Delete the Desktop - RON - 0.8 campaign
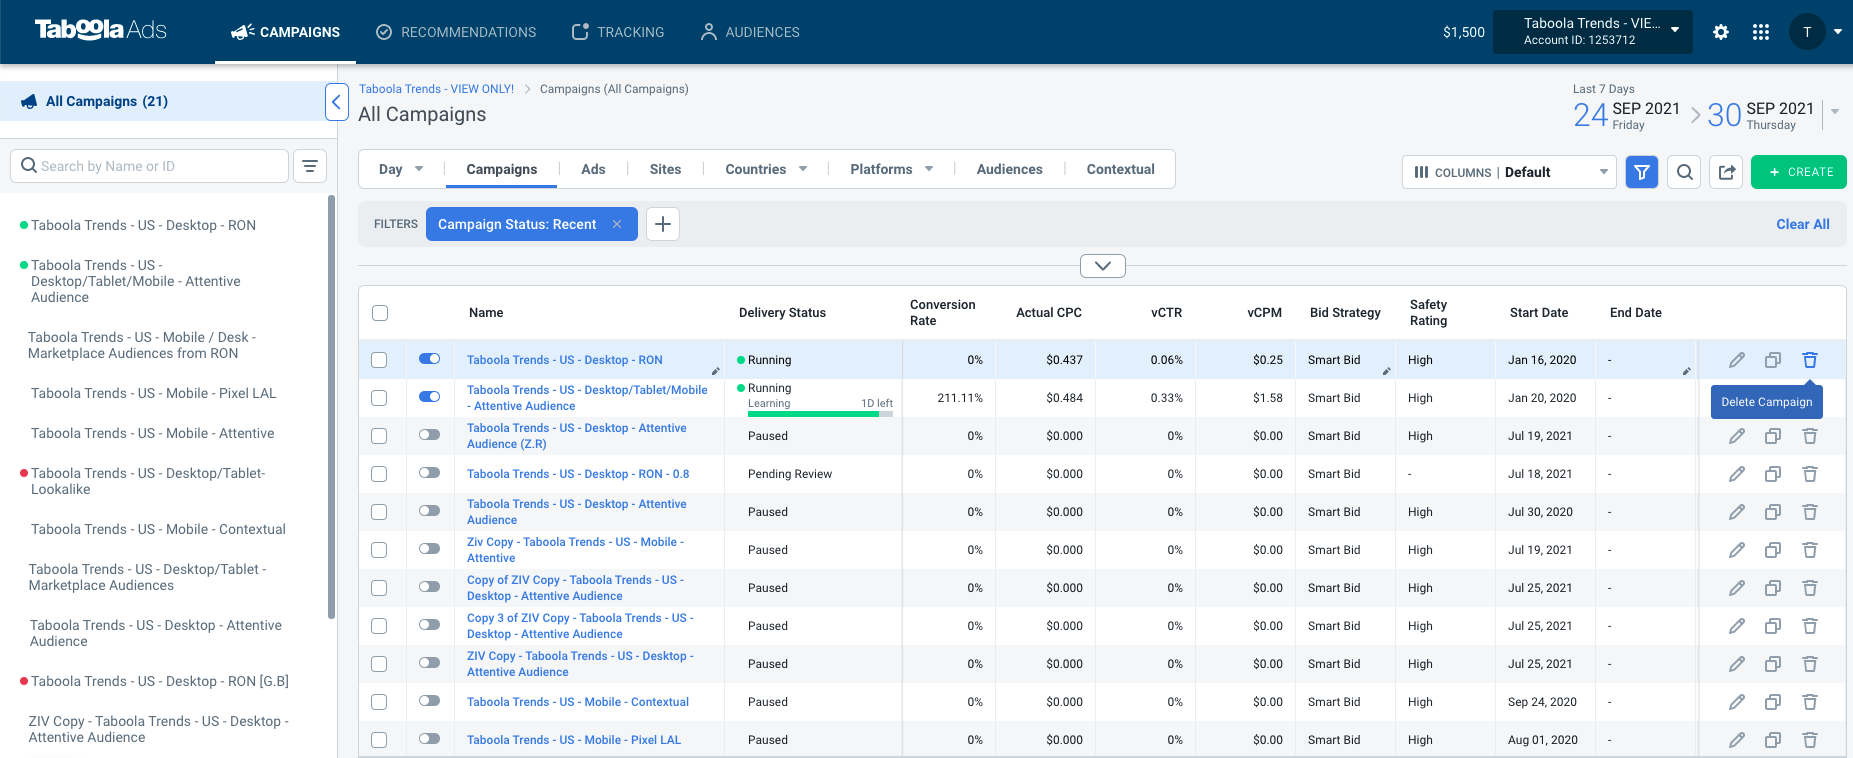 (x=1810, y=474)
